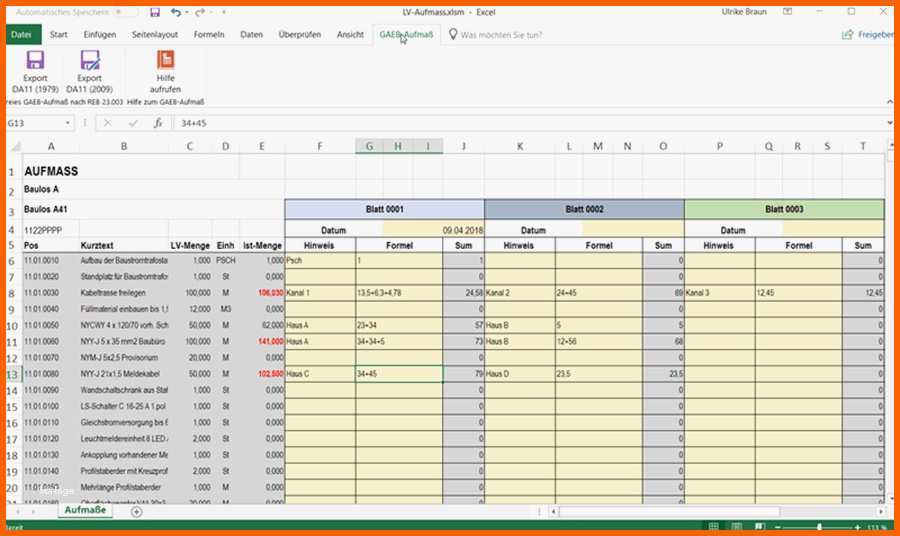Click the Blatt 0002 header cell
This screenshot has height=536, width=900.
(x=584, y=209)
